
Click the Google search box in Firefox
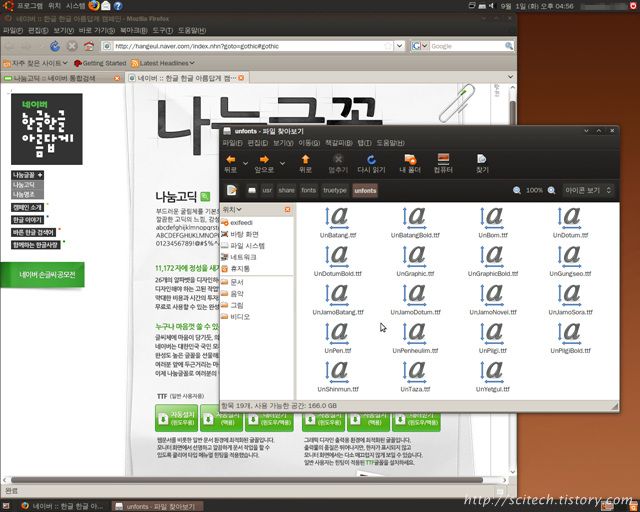pyautogui.click(x=467, y=46)
